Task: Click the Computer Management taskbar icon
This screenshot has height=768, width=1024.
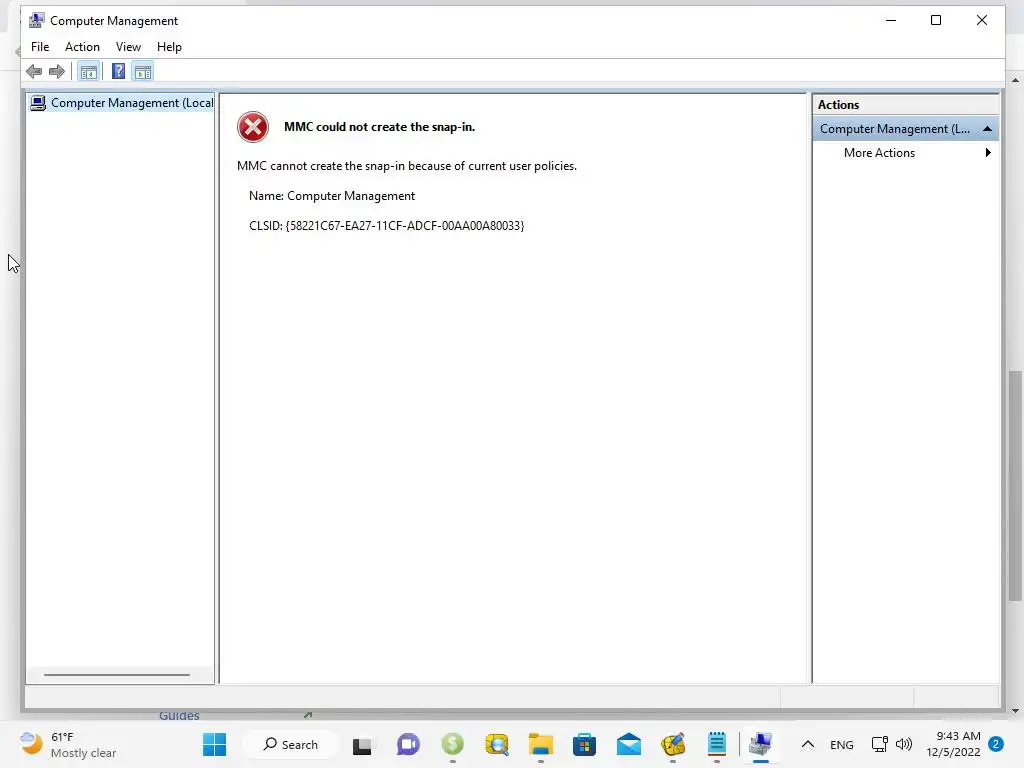Action: click(x=761, y=744)
